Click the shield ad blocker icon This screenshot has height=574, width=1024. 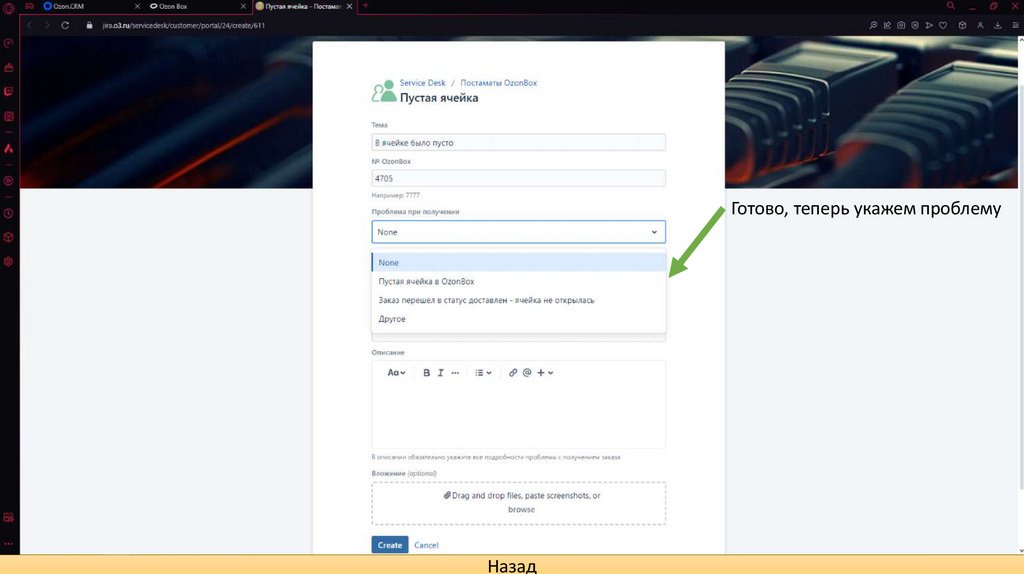(915, 25)
